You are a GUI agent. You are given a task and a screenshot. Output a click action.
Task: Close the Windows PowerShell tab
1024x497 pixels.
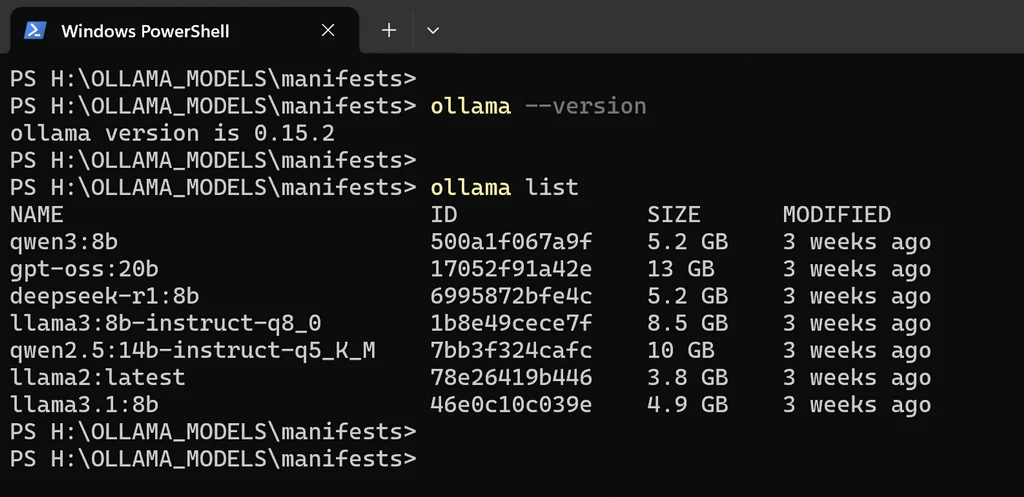point(327,31)
